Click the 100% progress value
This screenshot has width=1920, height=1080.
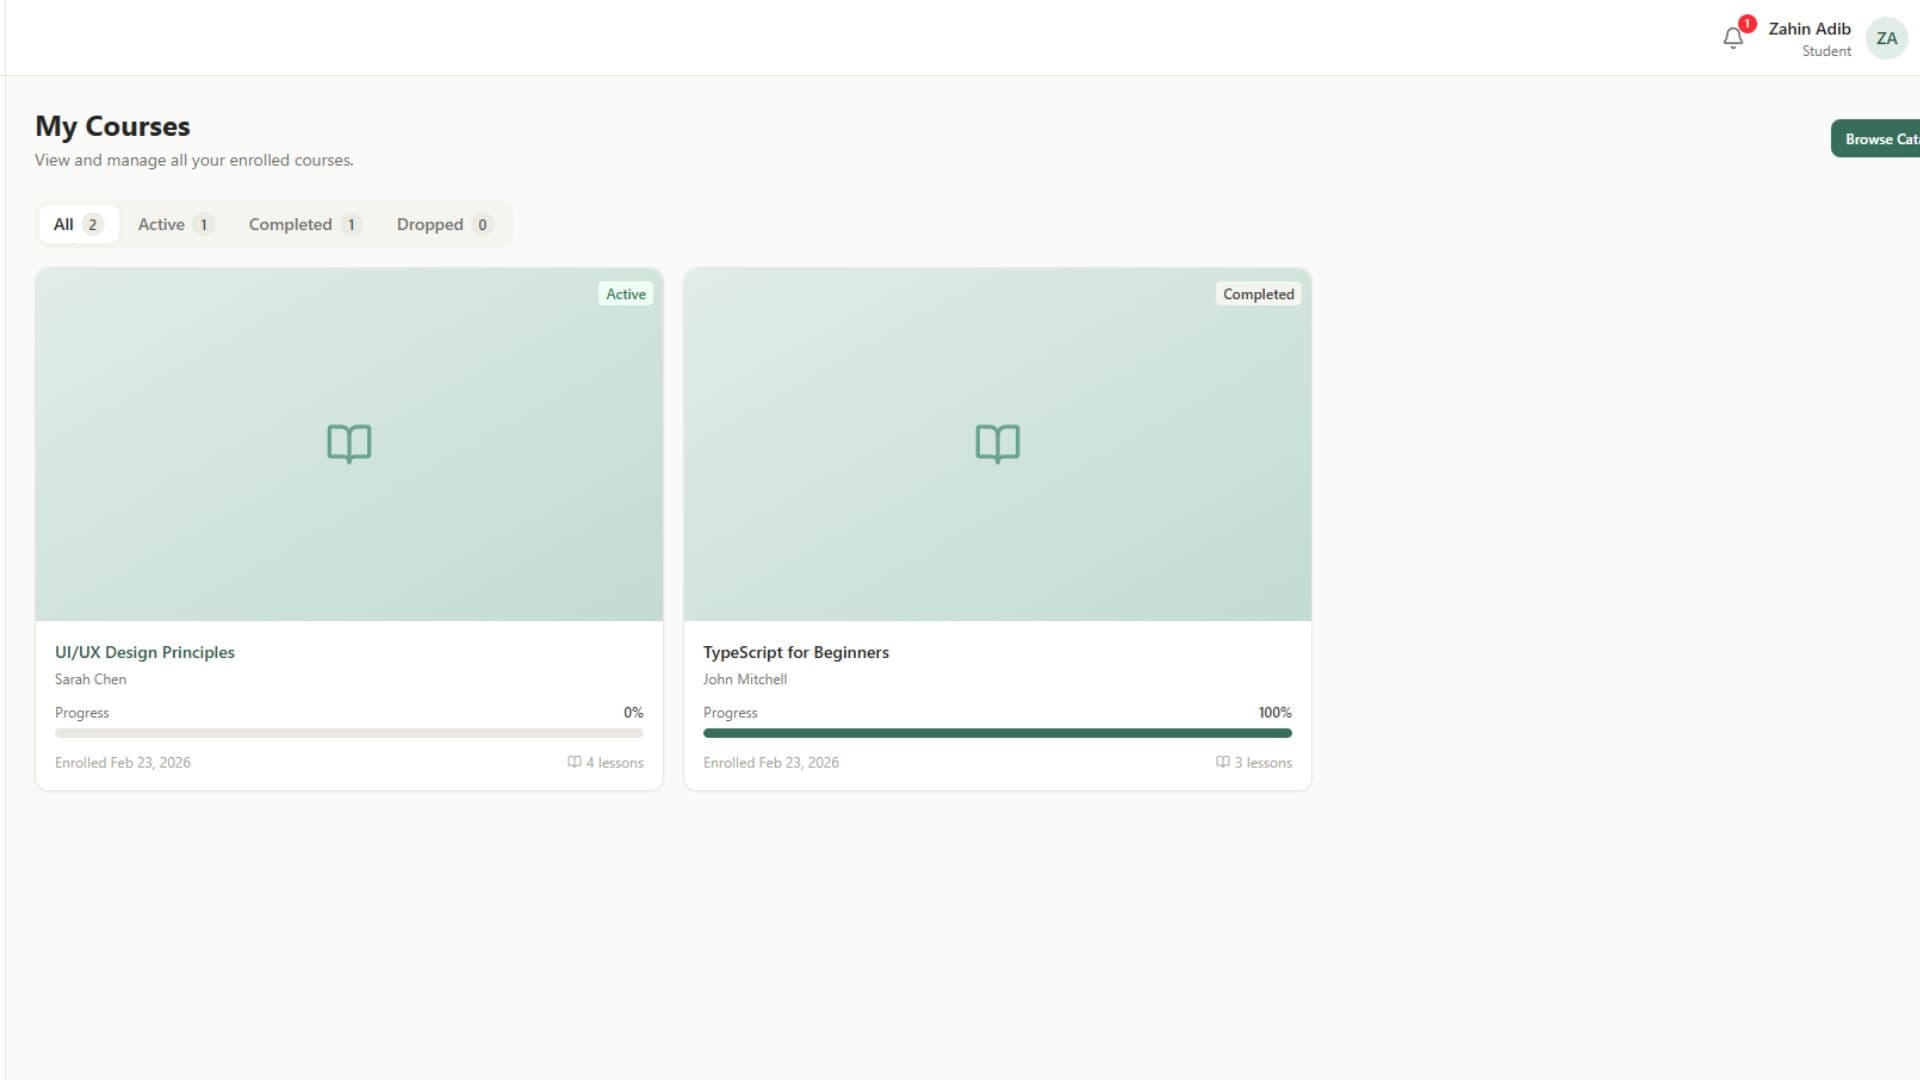[1275, 712]
